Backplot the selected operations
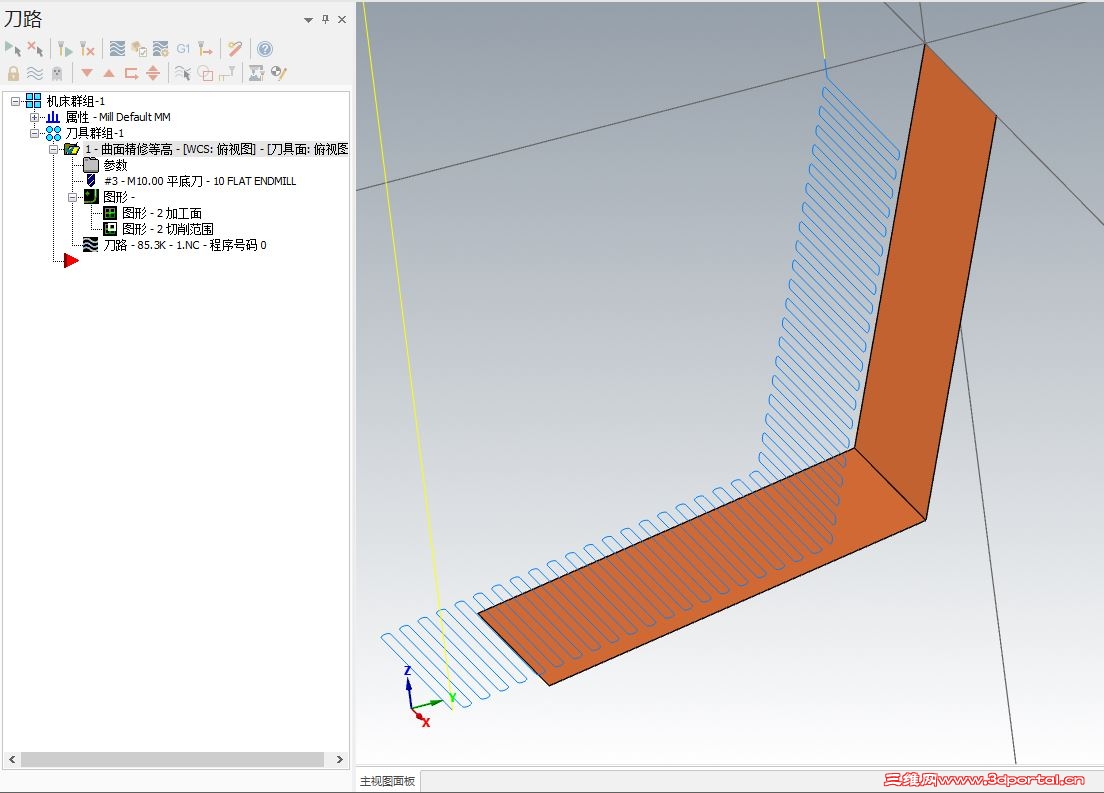Image resolution: width=1104 pixels, height=793 pixels. 118,49
